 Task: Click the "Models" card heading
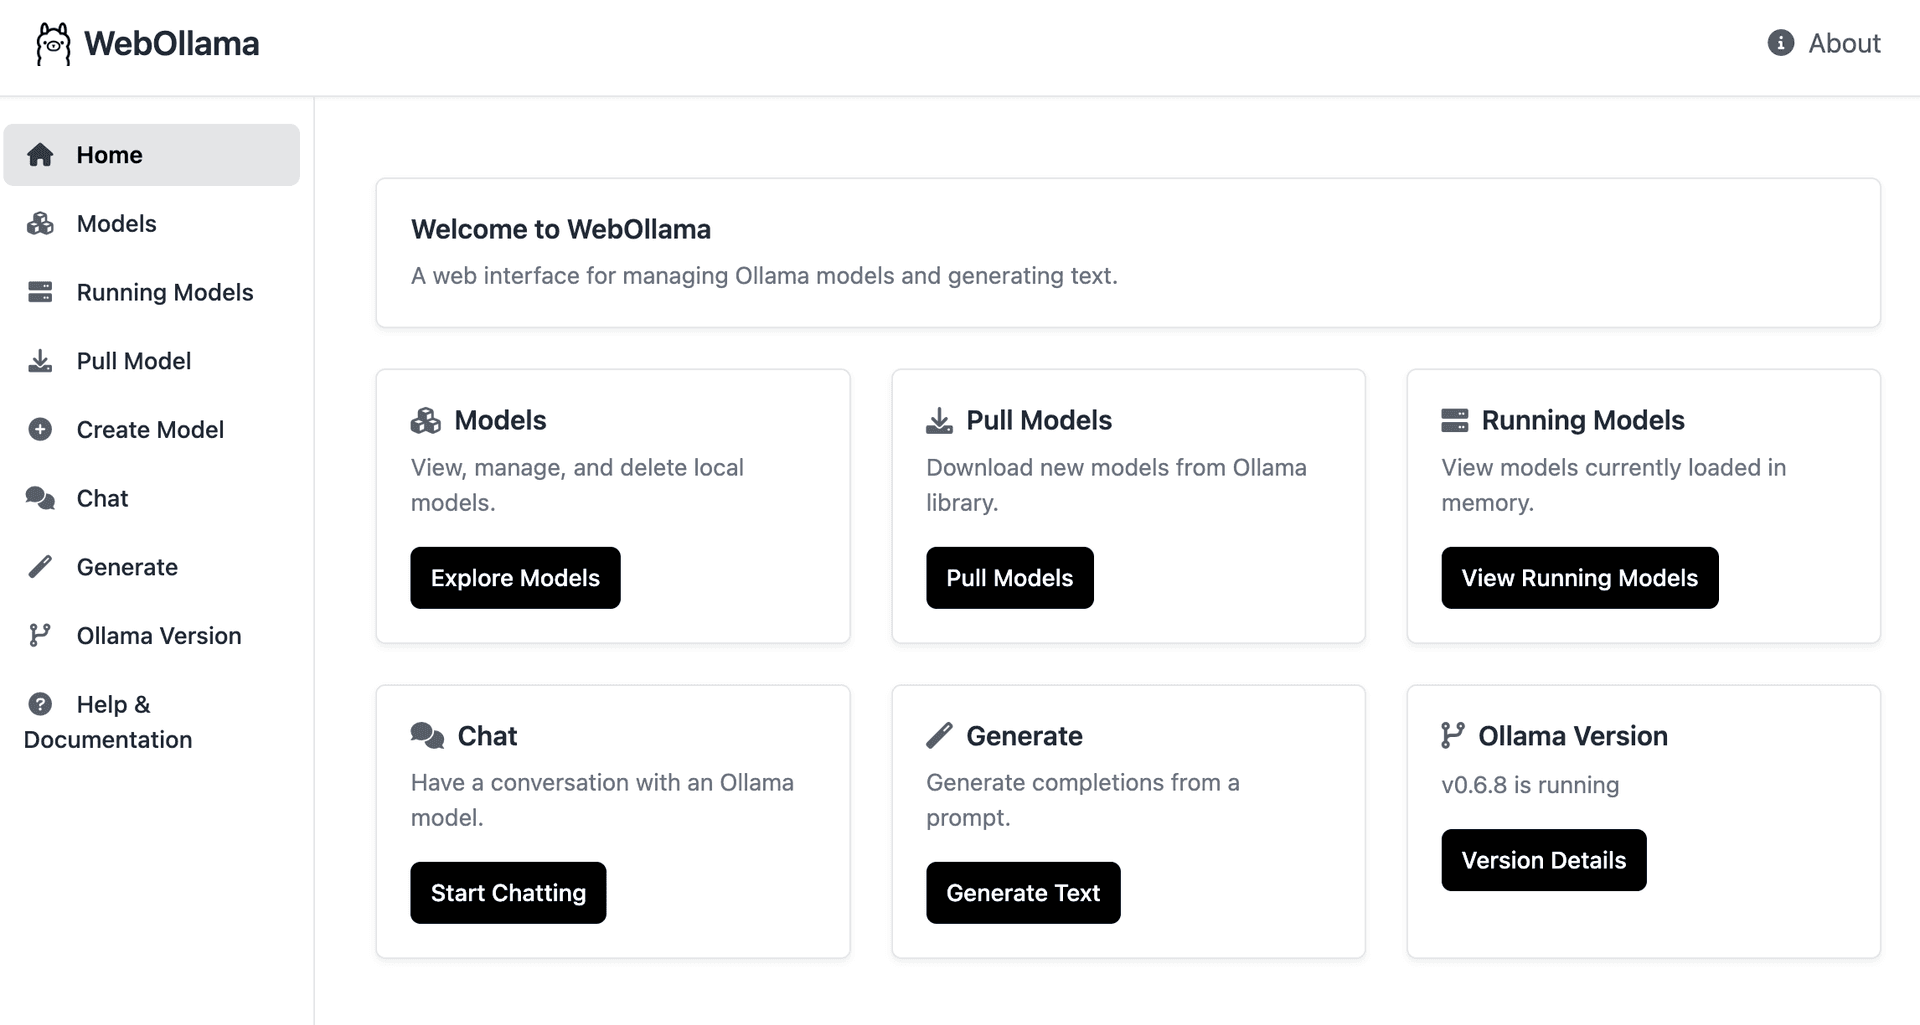pyautogui.click(x=500, y=421)
